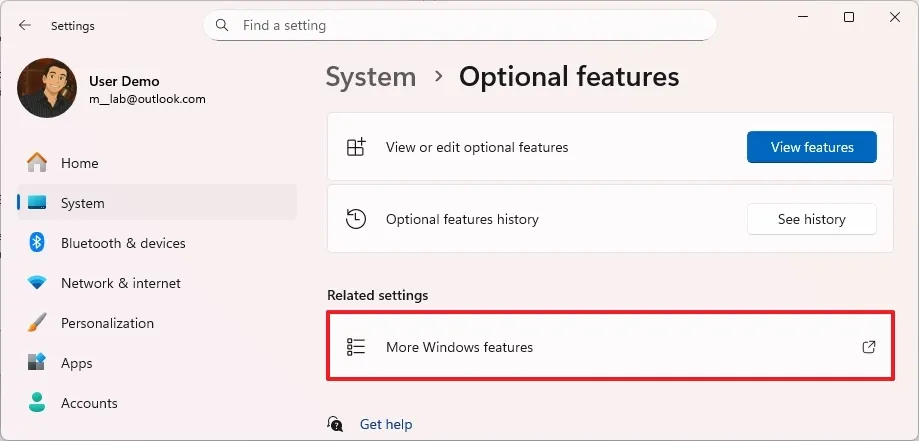Click the Personalization paintbrush icon
The image size is (919, 441).
click(37, 323)
